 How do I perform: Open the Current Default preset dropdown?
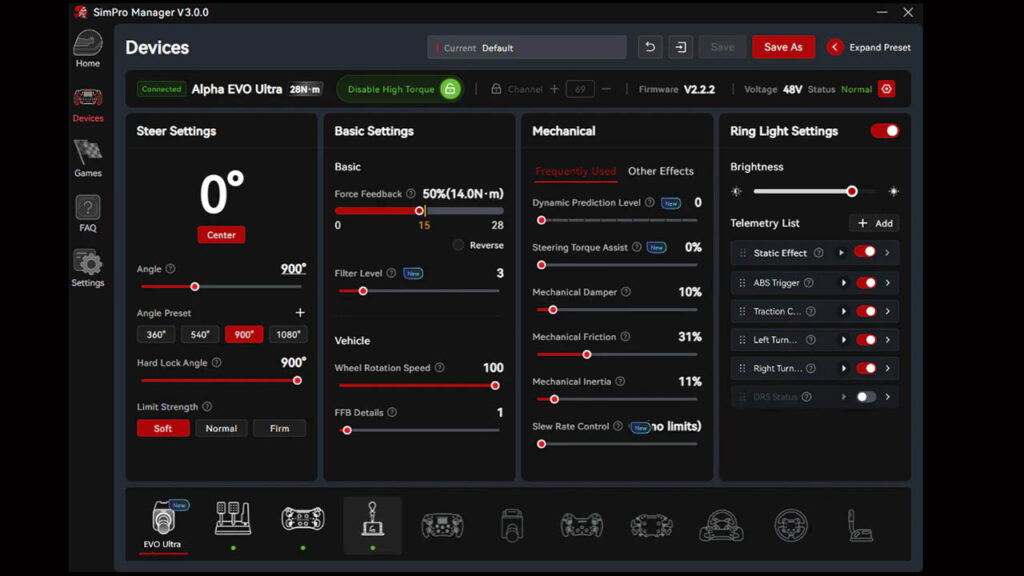pos(527,47)
